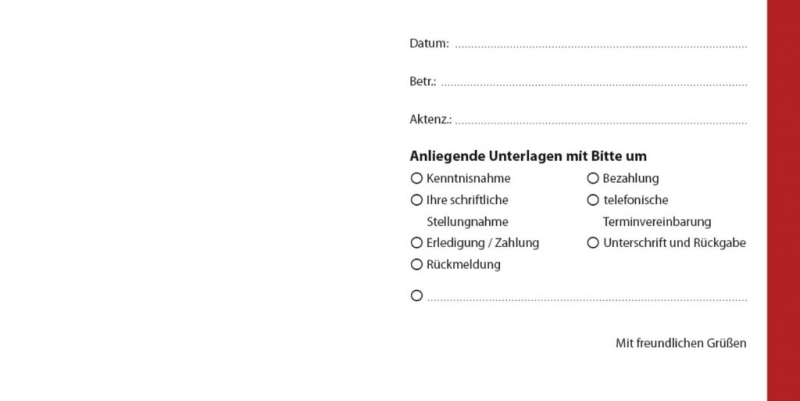
Task: Click the Terminvereinbarung text line
Action: 657,222
